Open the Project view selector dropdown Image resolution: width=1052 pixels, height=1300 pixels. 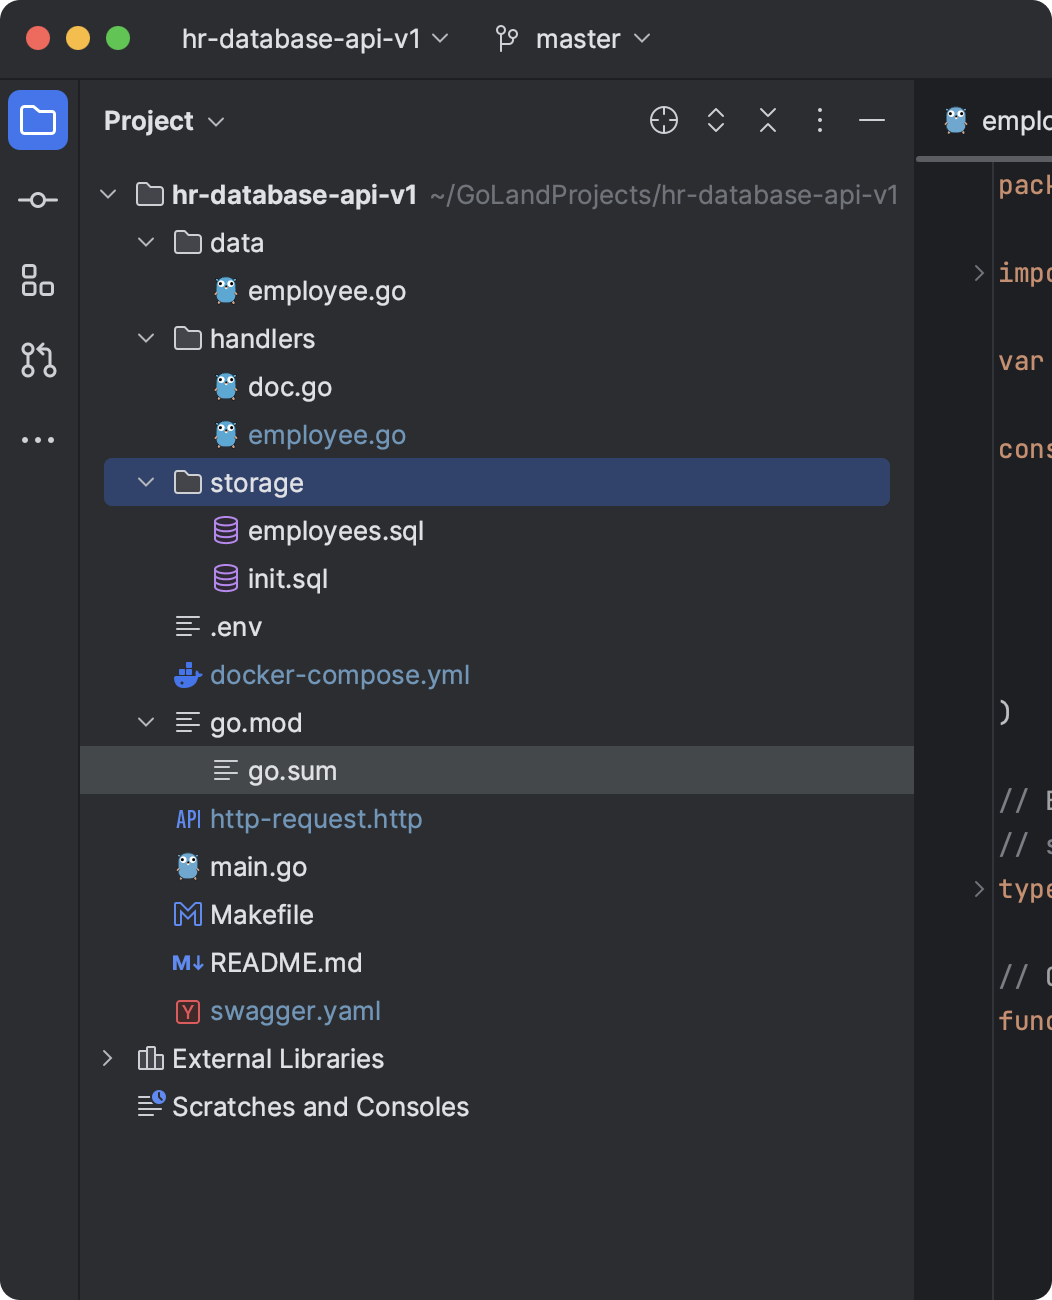(164, 121)
